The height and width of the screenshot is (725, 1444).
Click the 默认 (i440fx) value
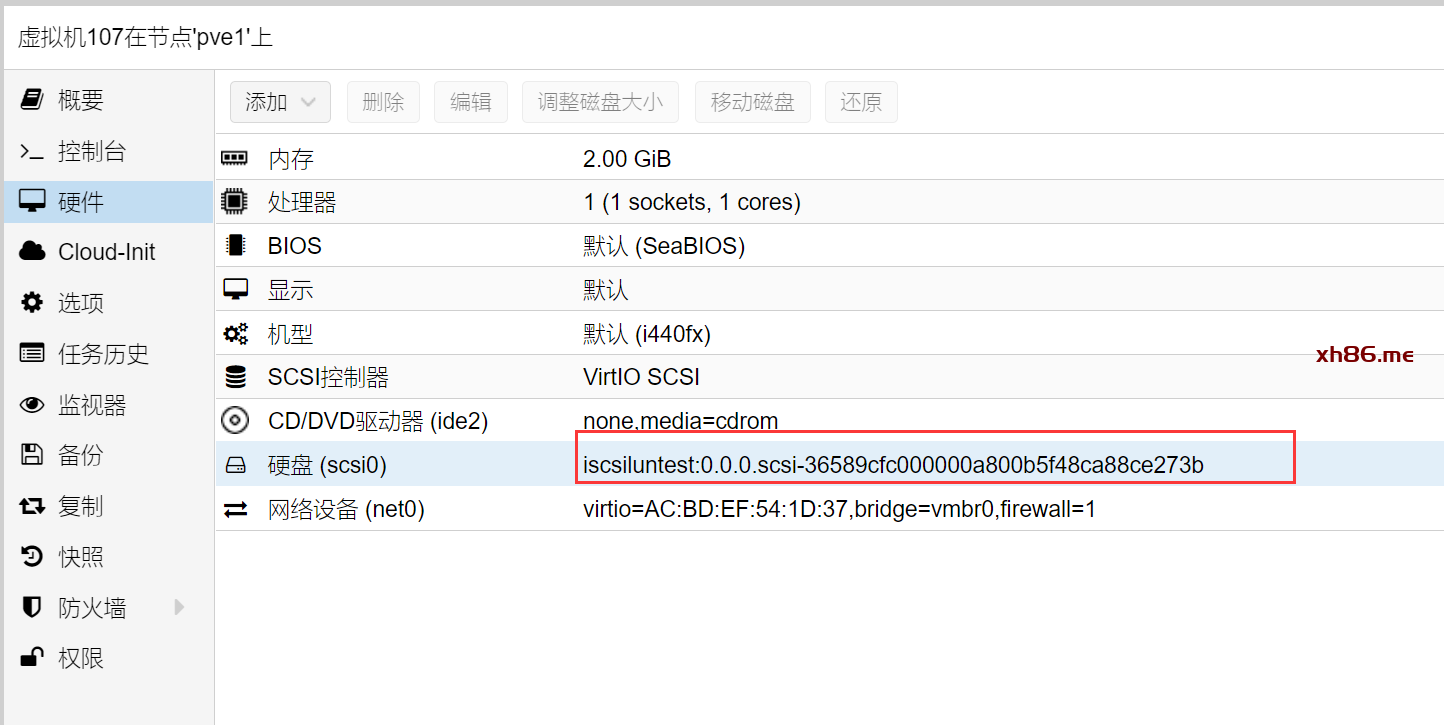(x=647, y=334)
